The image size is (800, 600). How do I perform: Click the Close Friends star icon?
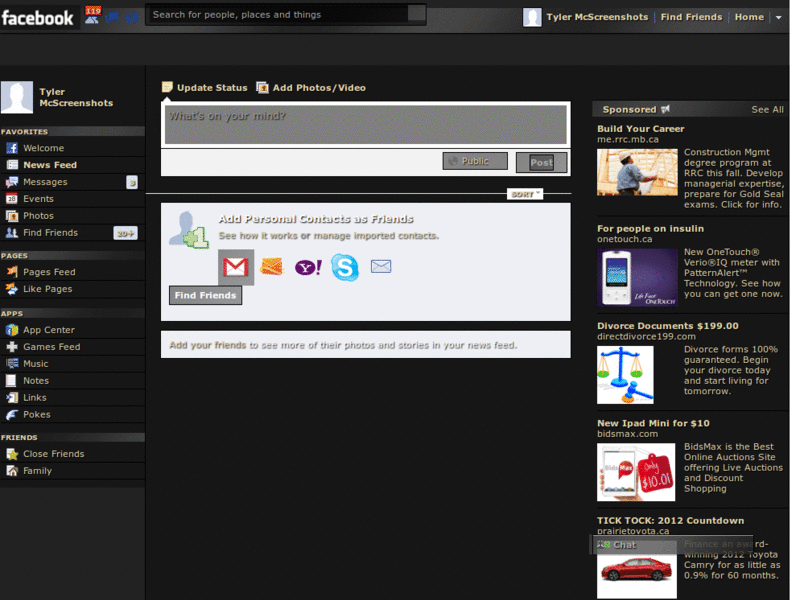12,454
